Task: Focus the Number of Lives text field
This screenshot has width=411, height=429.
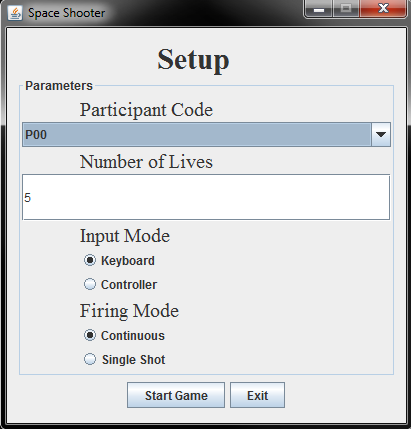Action: 206,197
